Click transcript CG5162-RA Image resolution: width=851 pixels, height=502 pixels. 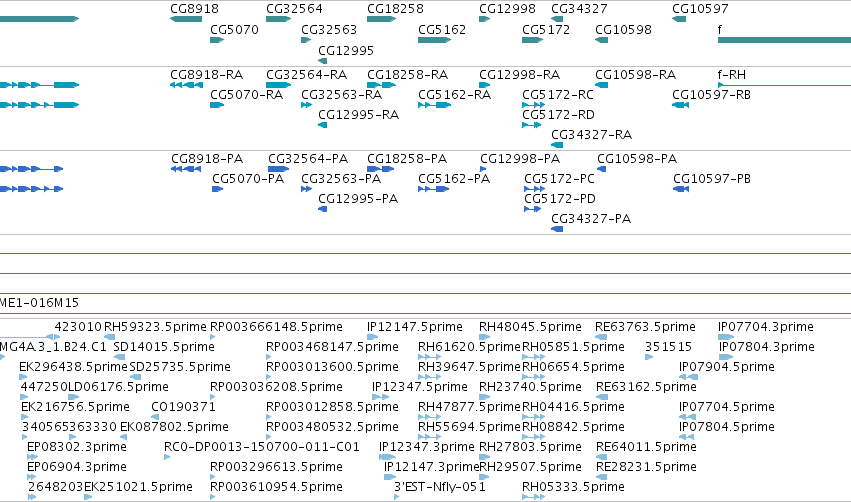click(x=454, y=95)
